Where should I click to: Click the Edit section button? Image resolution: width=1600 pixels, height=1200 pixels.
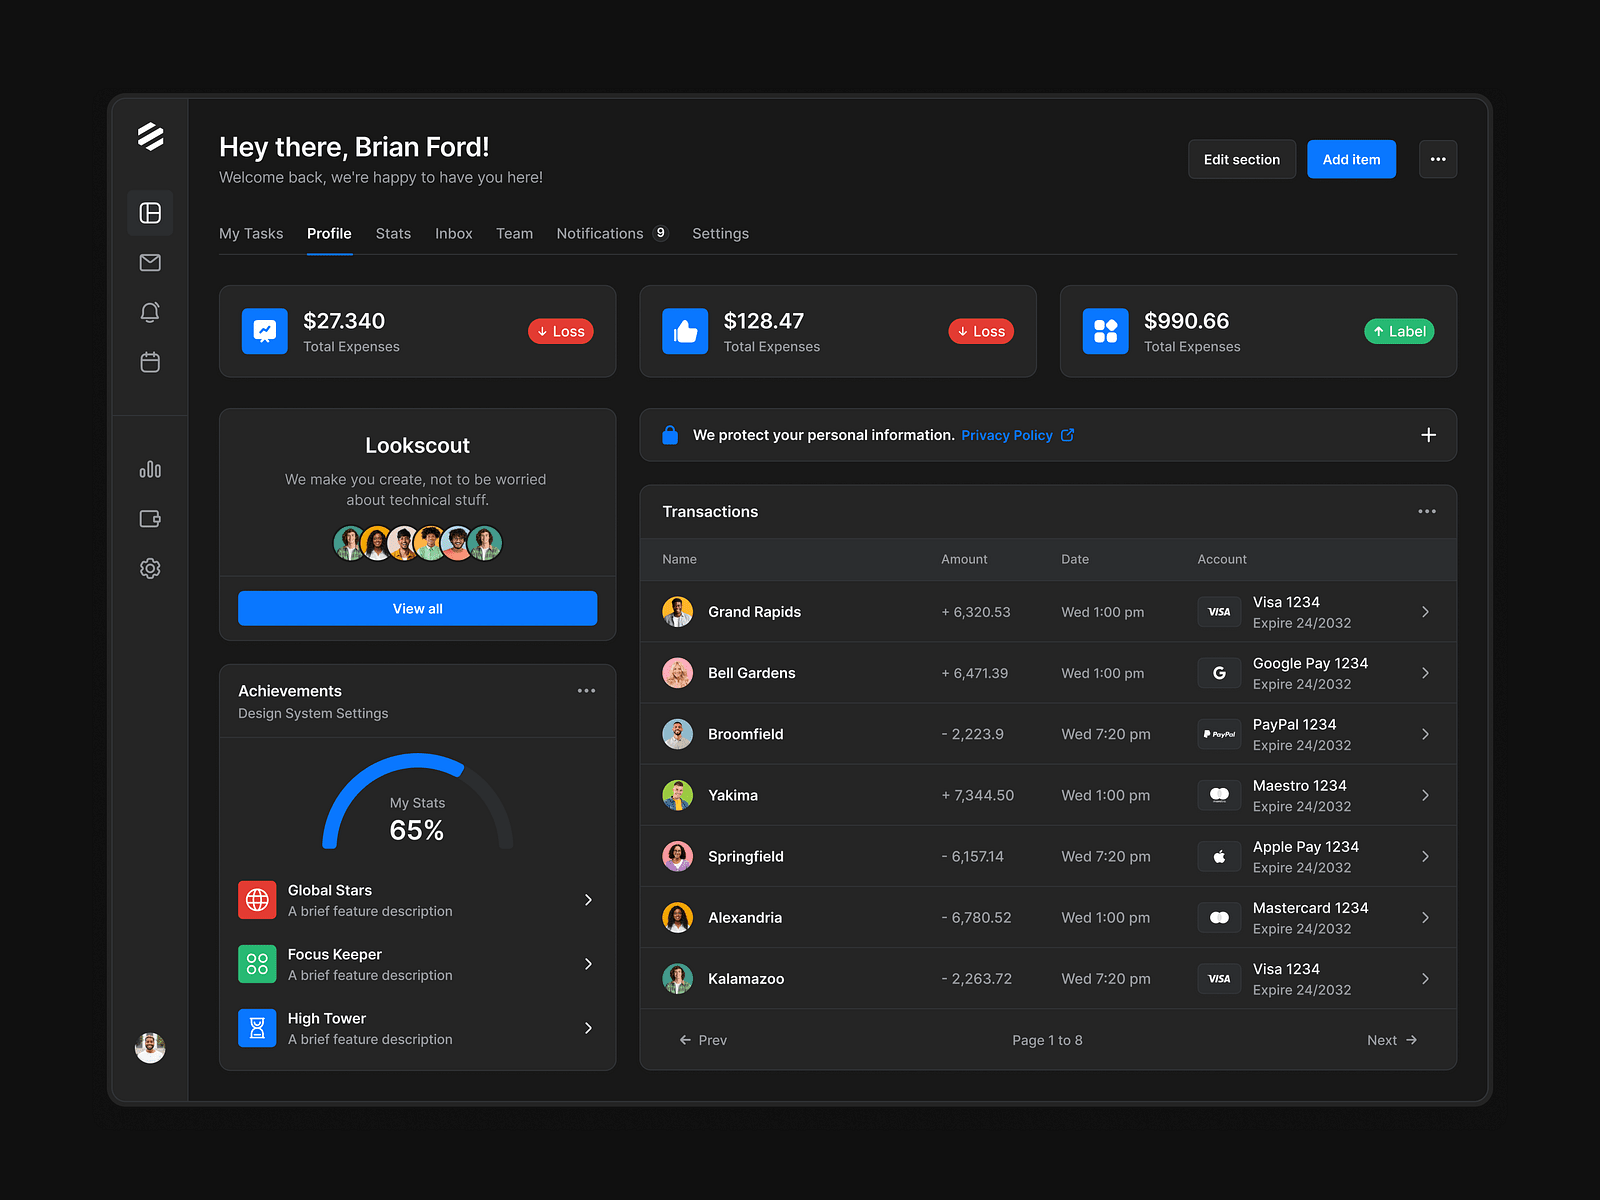click(1242, 159)
